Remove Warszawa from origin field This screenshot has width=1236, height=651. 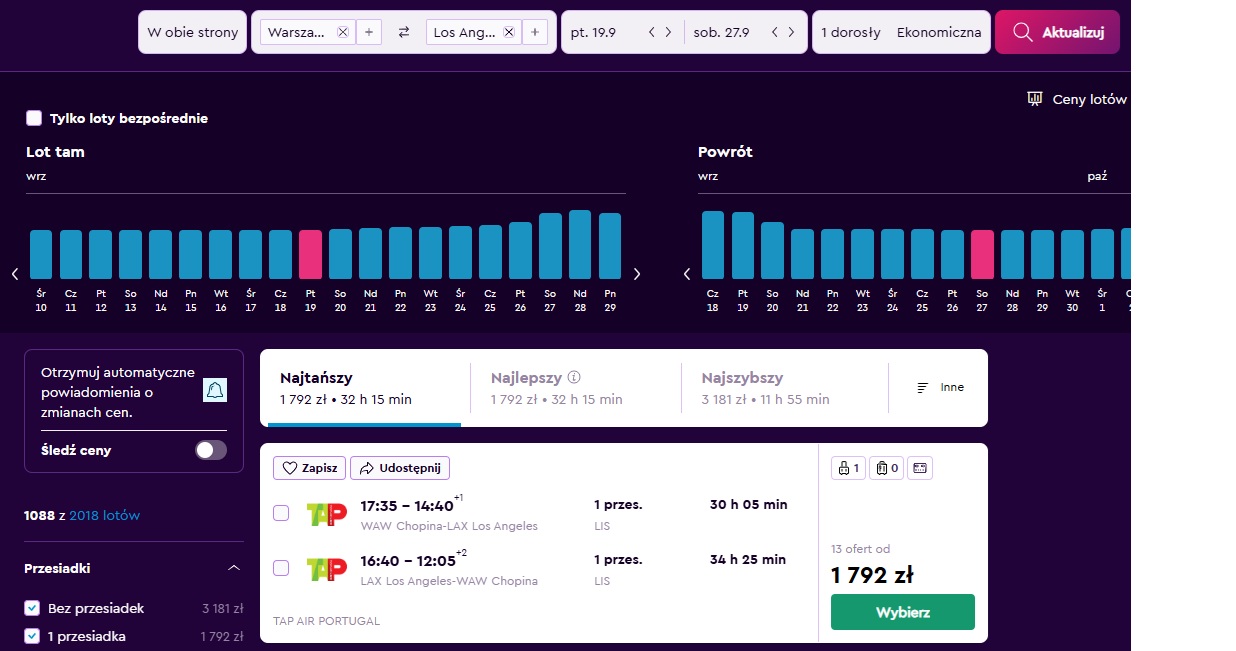pyautogui.click(x=343, y=32)
